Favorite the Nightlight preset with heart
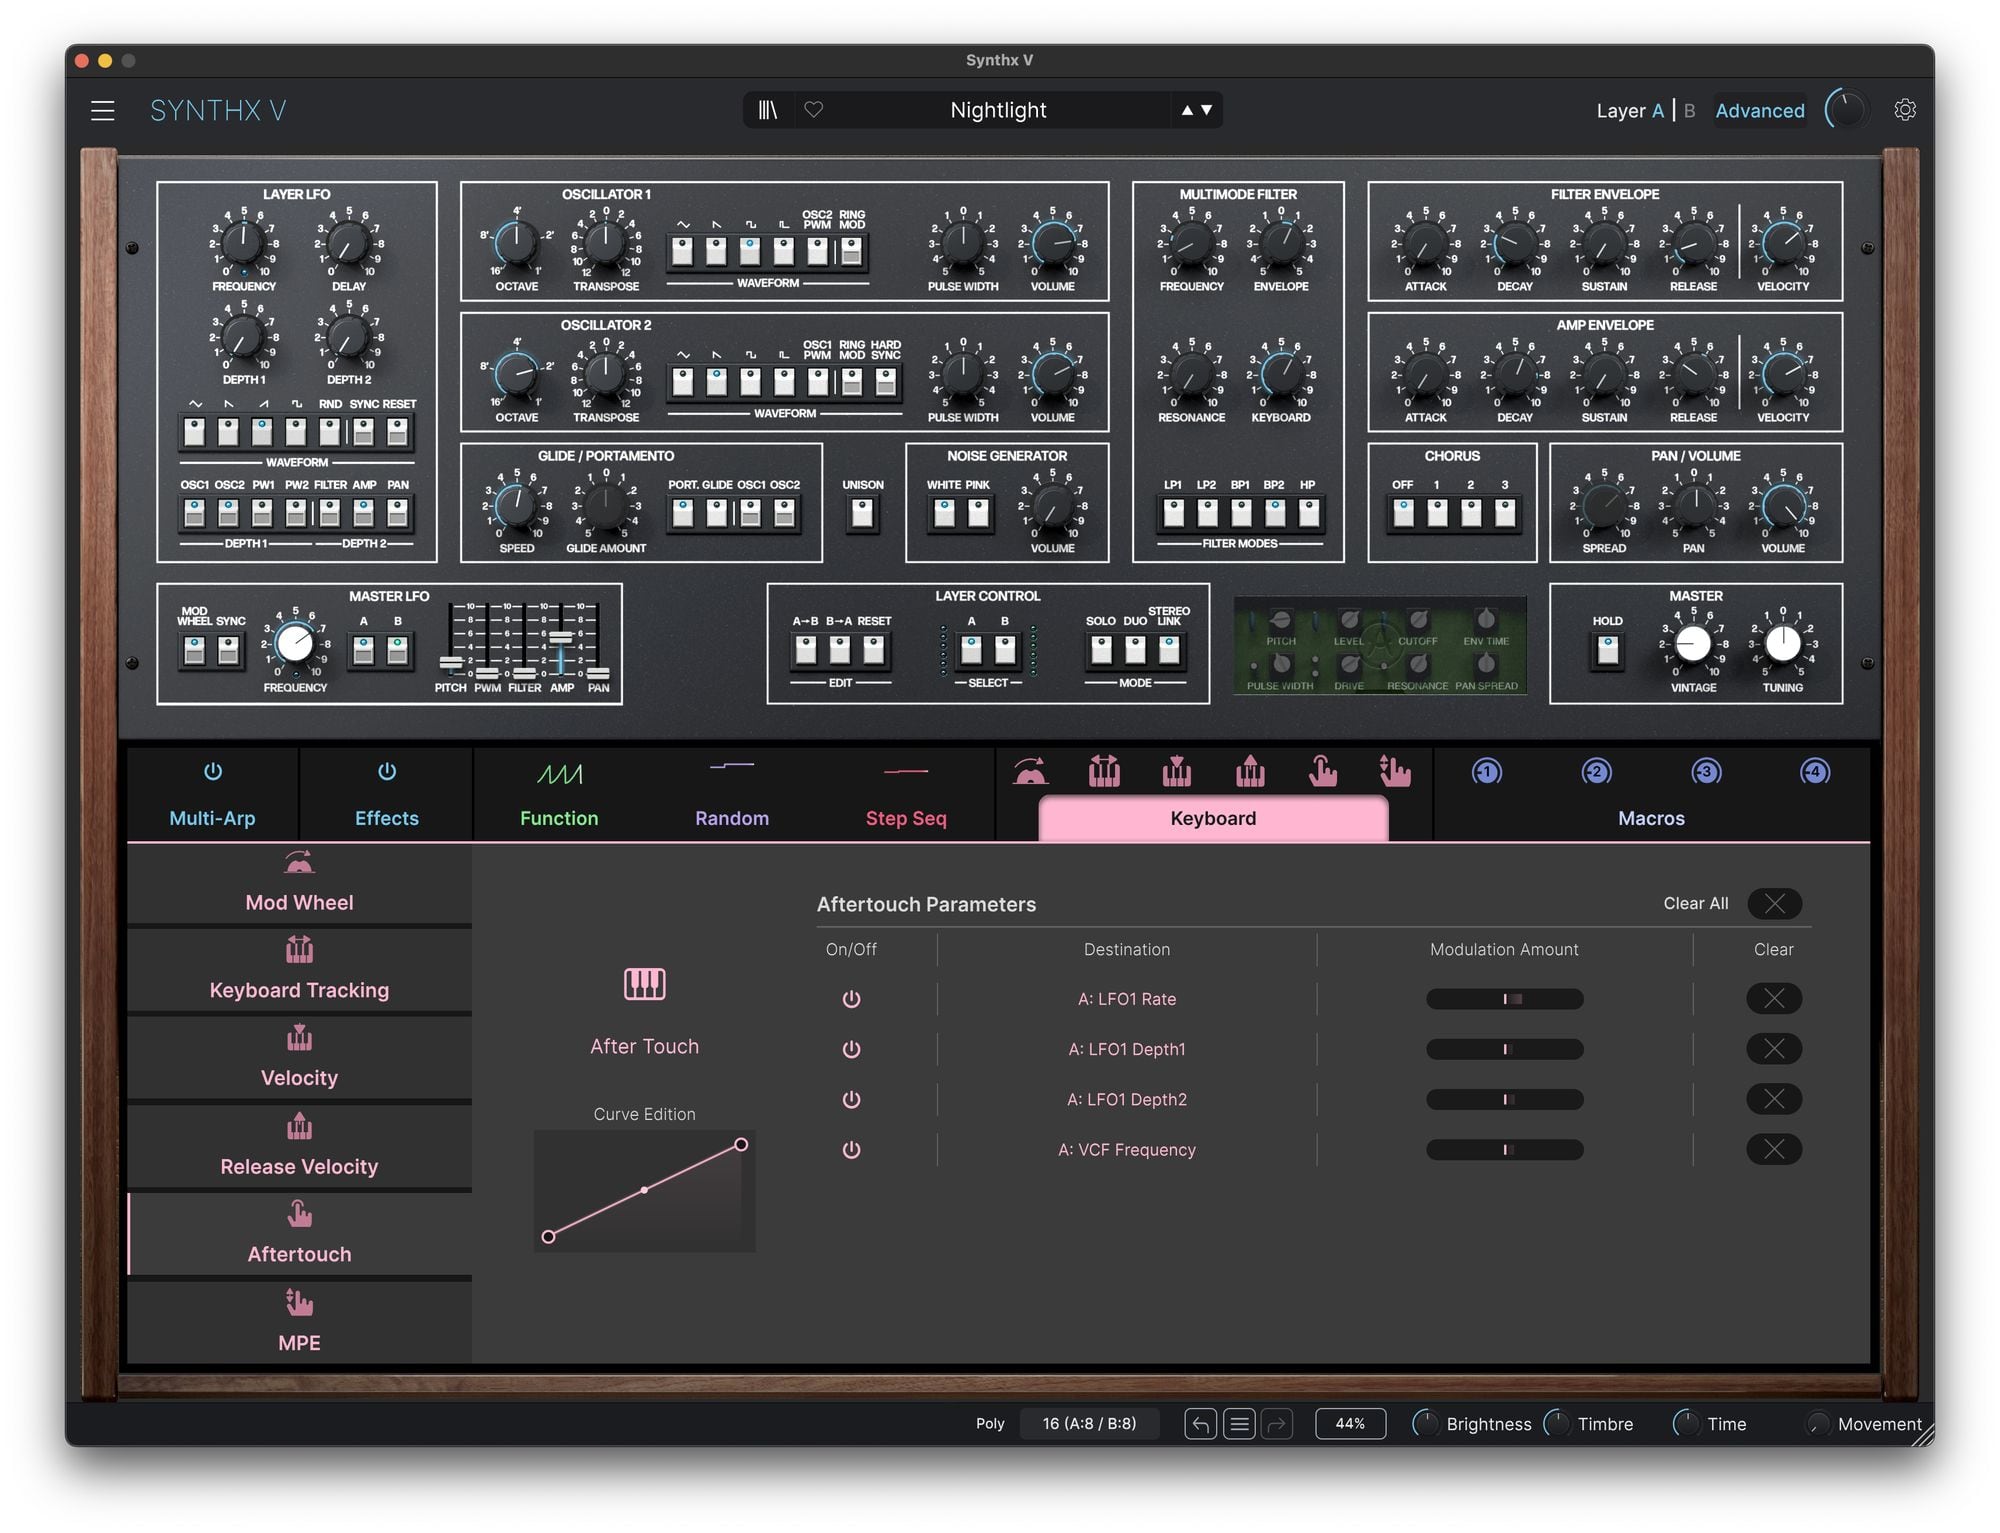 pos(814,110)
